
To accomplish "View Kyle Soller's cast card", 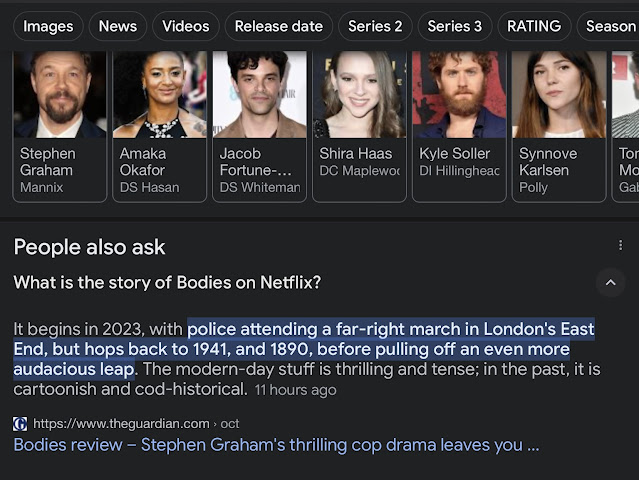I will pyautogui.click(x=459, y=127).
